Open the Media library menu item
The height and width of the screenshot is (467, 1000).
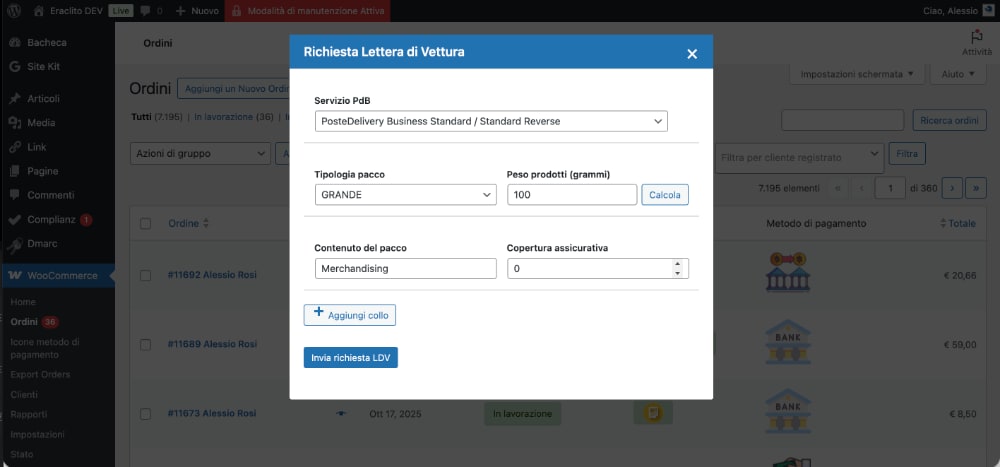pyautogui.click(x=40, y=122)
